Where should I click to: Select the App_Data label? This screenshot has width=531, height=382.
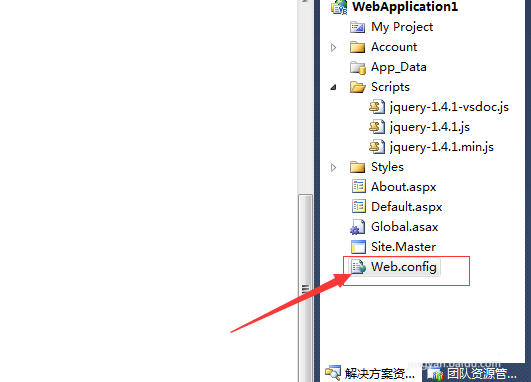pyautogui.click(x=399, y=67)
